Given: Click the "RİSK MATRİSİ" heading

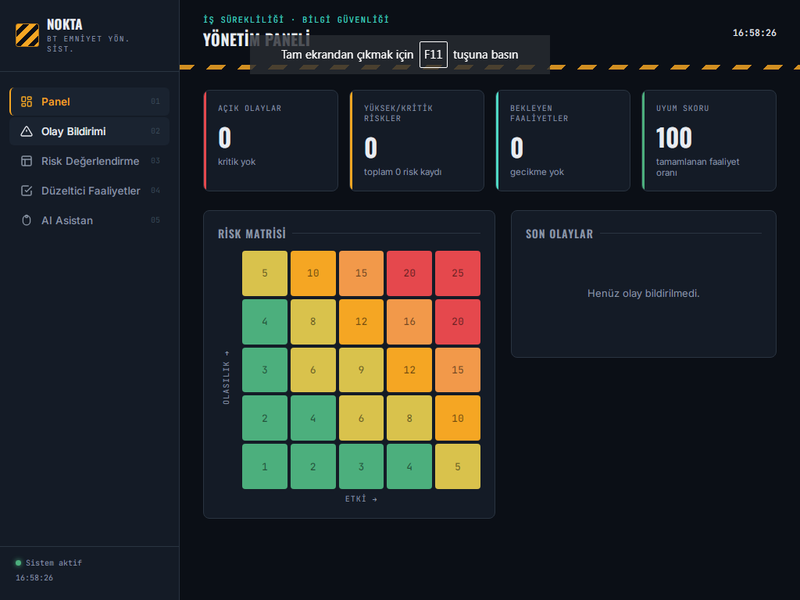Looking at the screenshot, I should point(252,234).
